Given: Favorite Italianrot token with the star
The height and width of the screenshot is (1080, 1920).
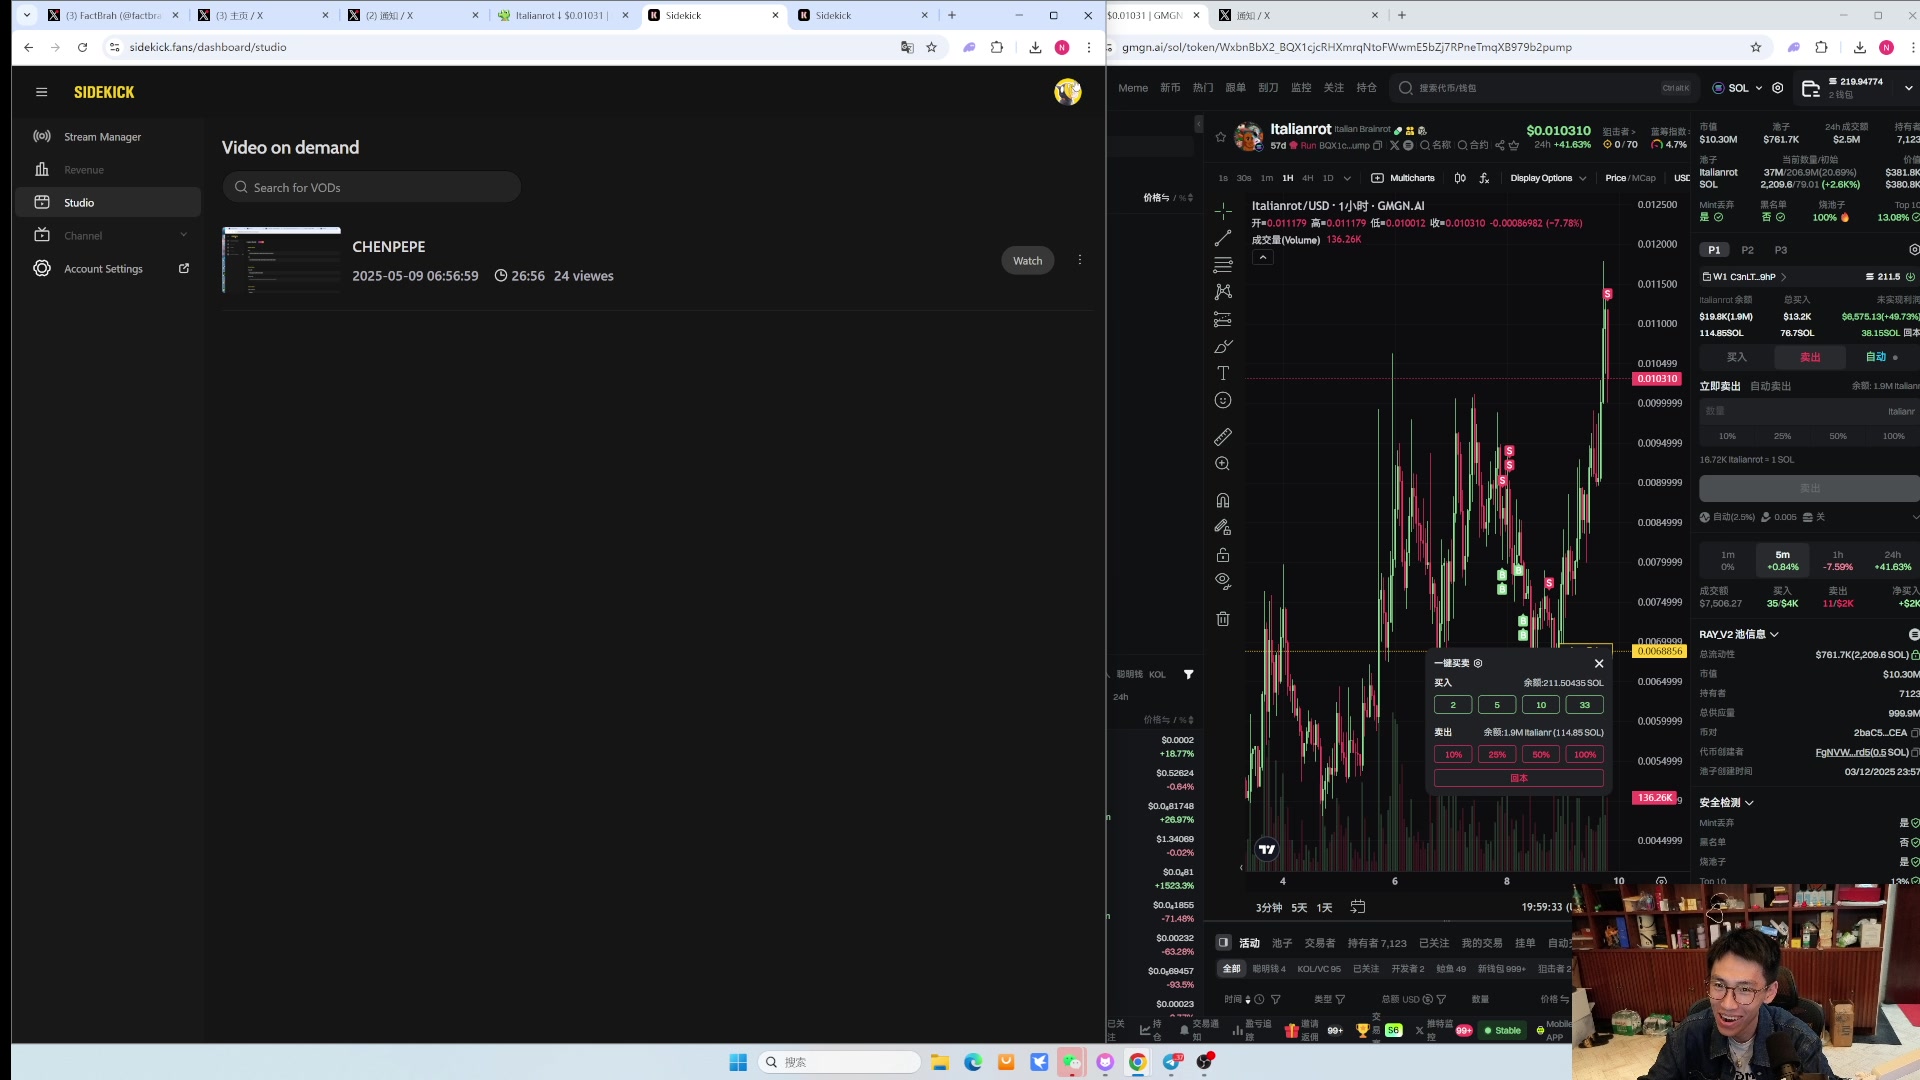Looking at the screenshot, I should [1220, 137].
